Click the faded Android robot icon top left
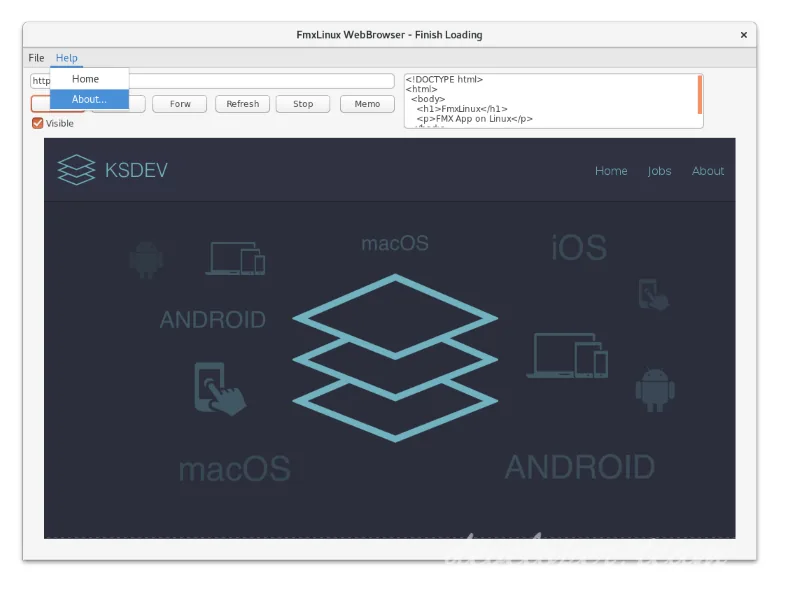This screenshot has width=800, height=592. 146,260
